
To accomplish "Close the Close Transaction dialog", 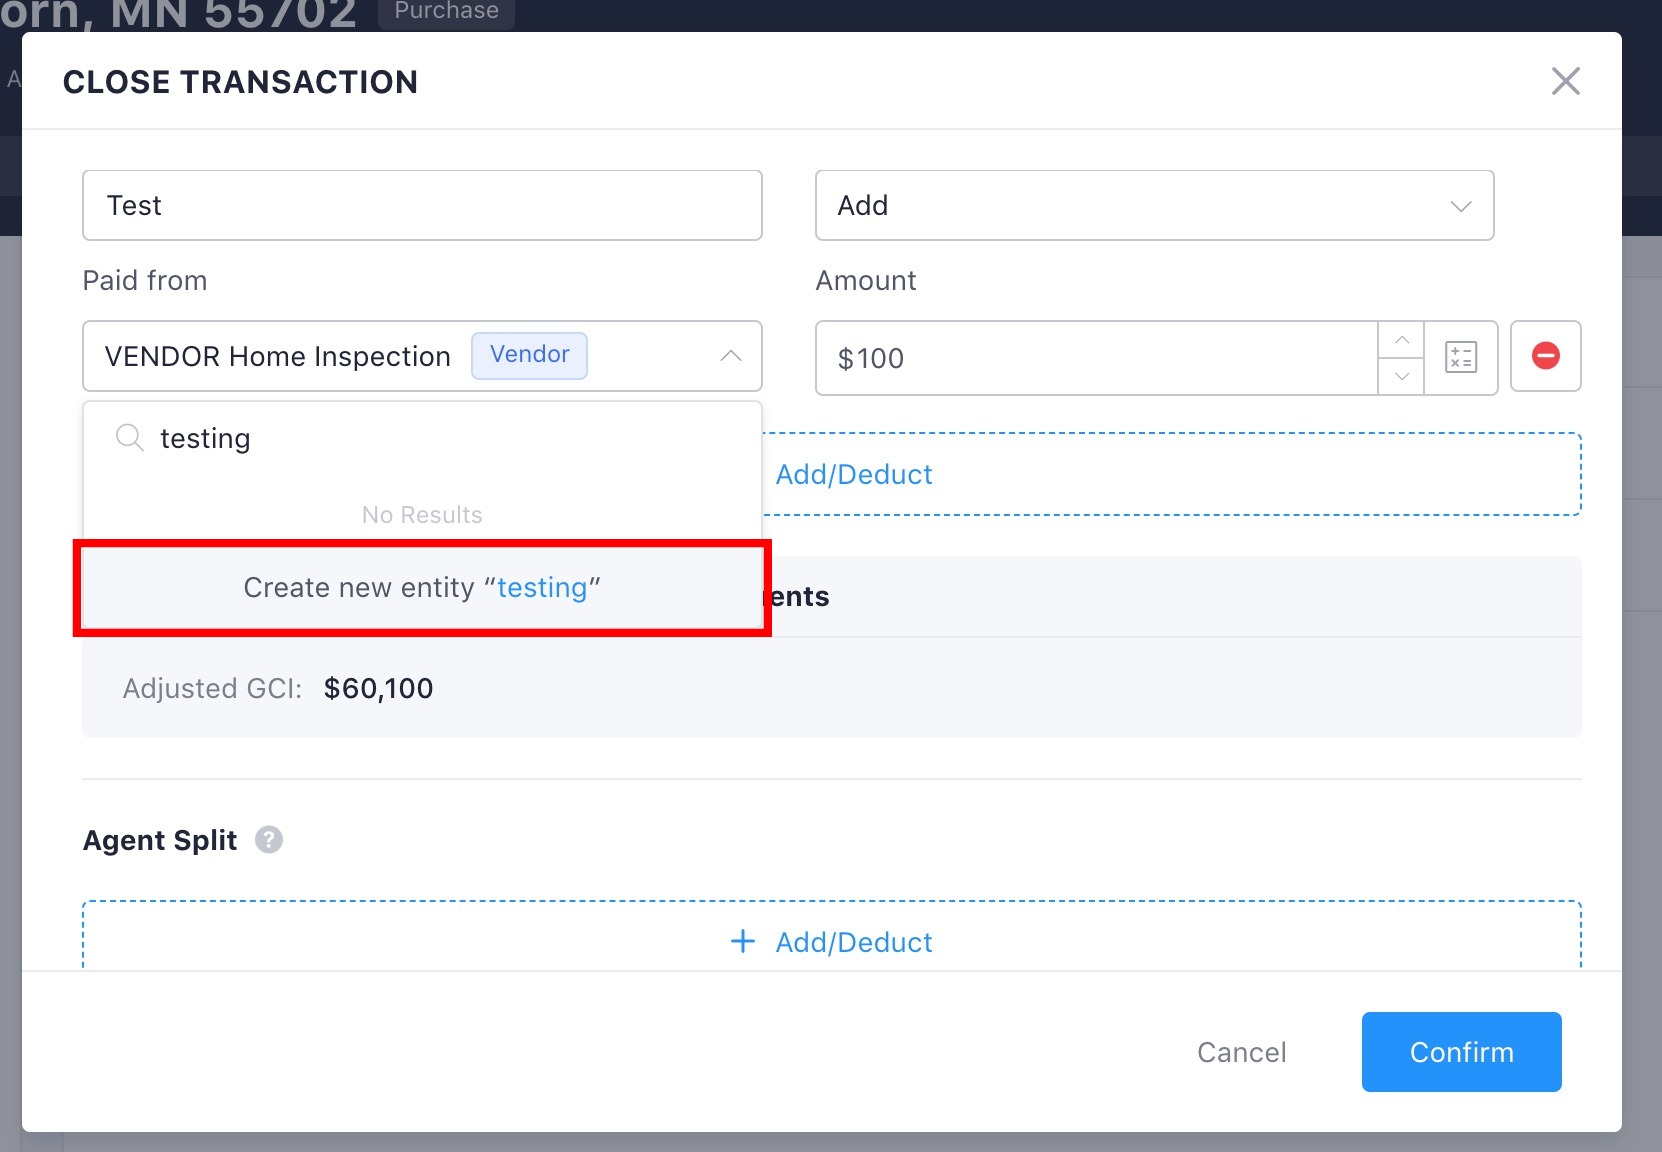I will pyautogui.click(x=1565, y=81).
